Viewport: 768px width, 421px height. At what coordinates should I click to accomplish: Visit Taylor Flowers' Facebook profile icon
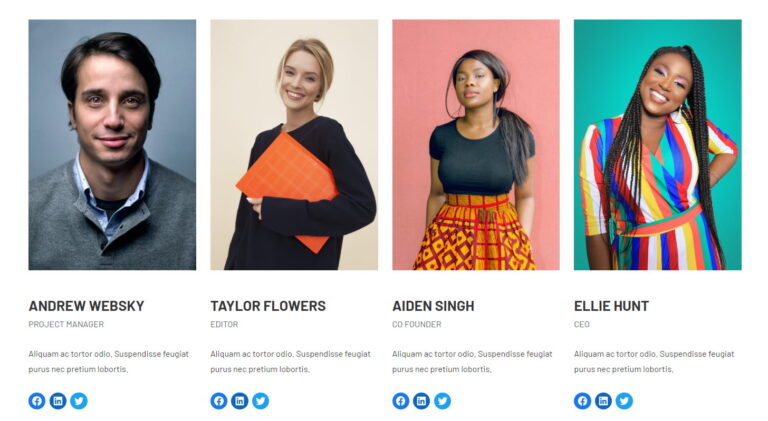tap(219, 401)
